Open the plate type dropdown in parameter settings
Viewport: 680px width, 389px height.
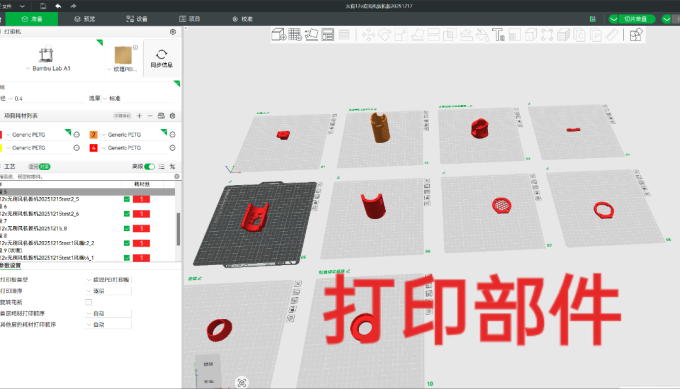(x=108, y=280)
